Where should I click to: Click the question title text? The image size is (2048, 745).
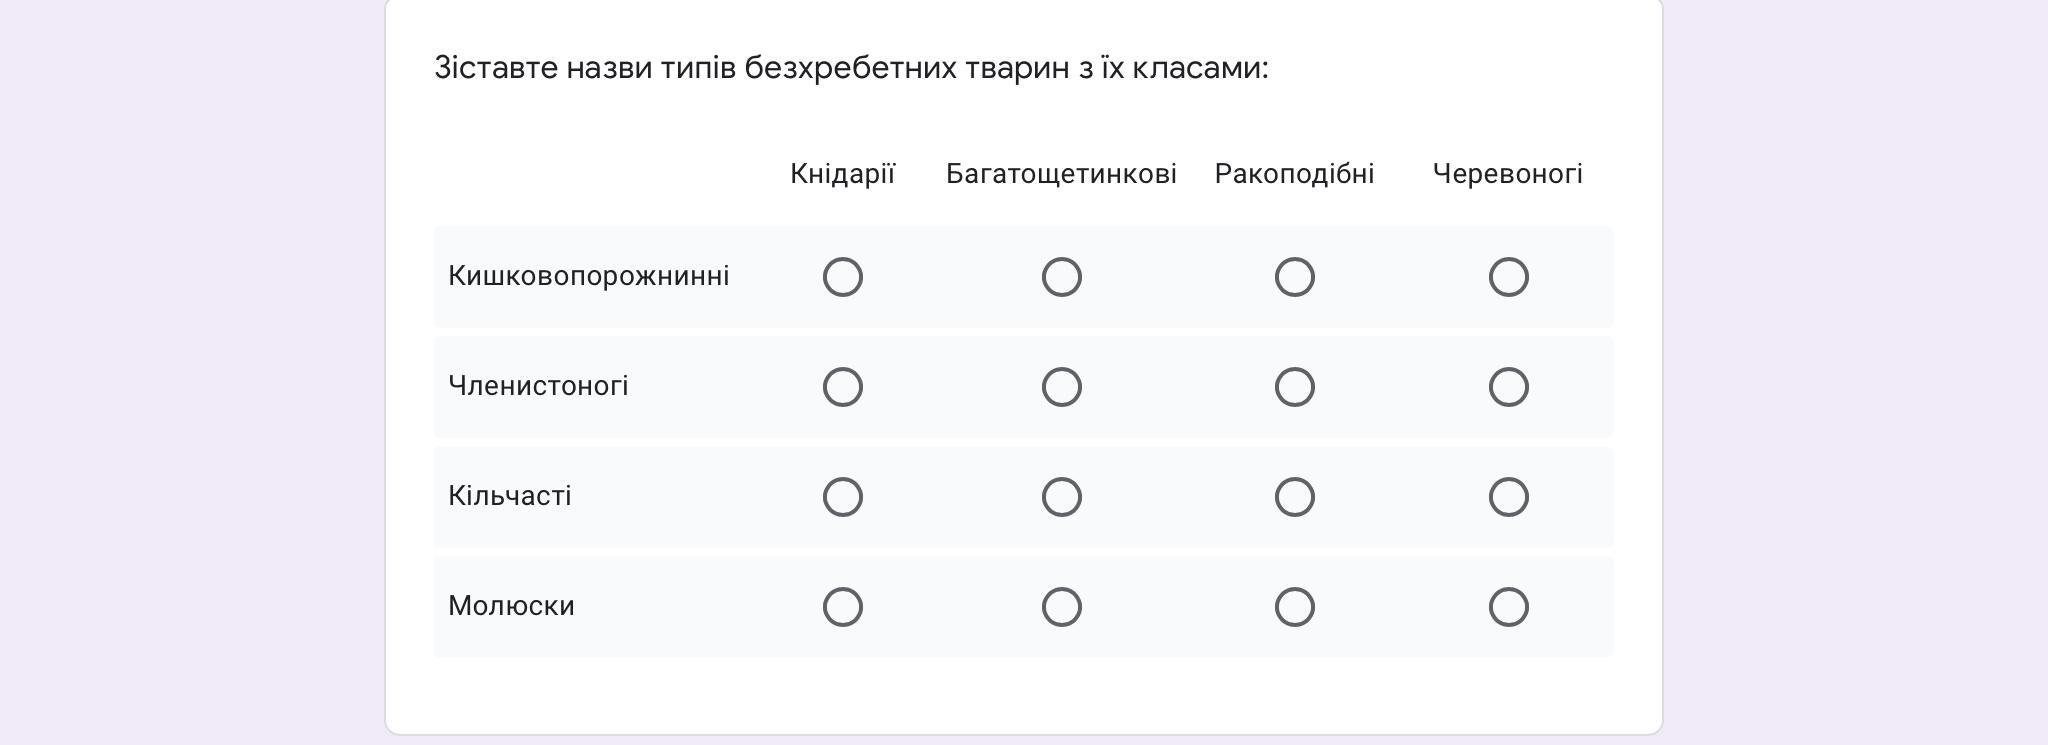(851, 68)
